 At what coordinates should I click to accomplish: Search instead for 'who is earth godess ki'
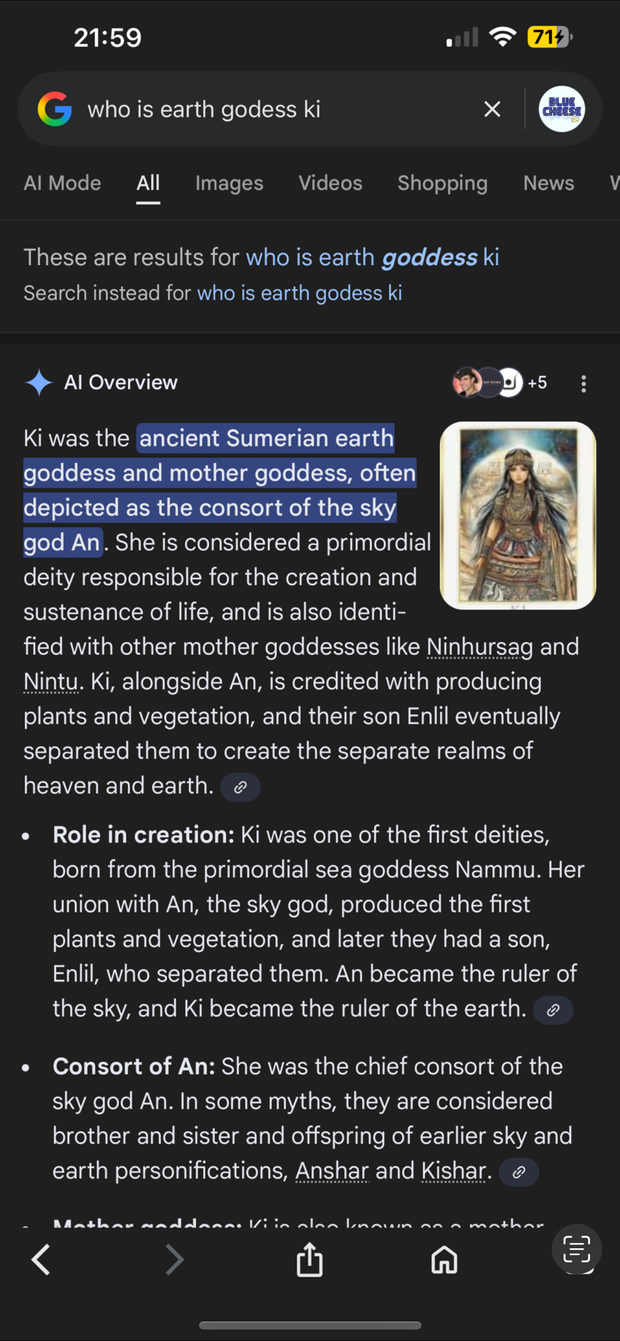pyautogui.click(x=299, y=293)
